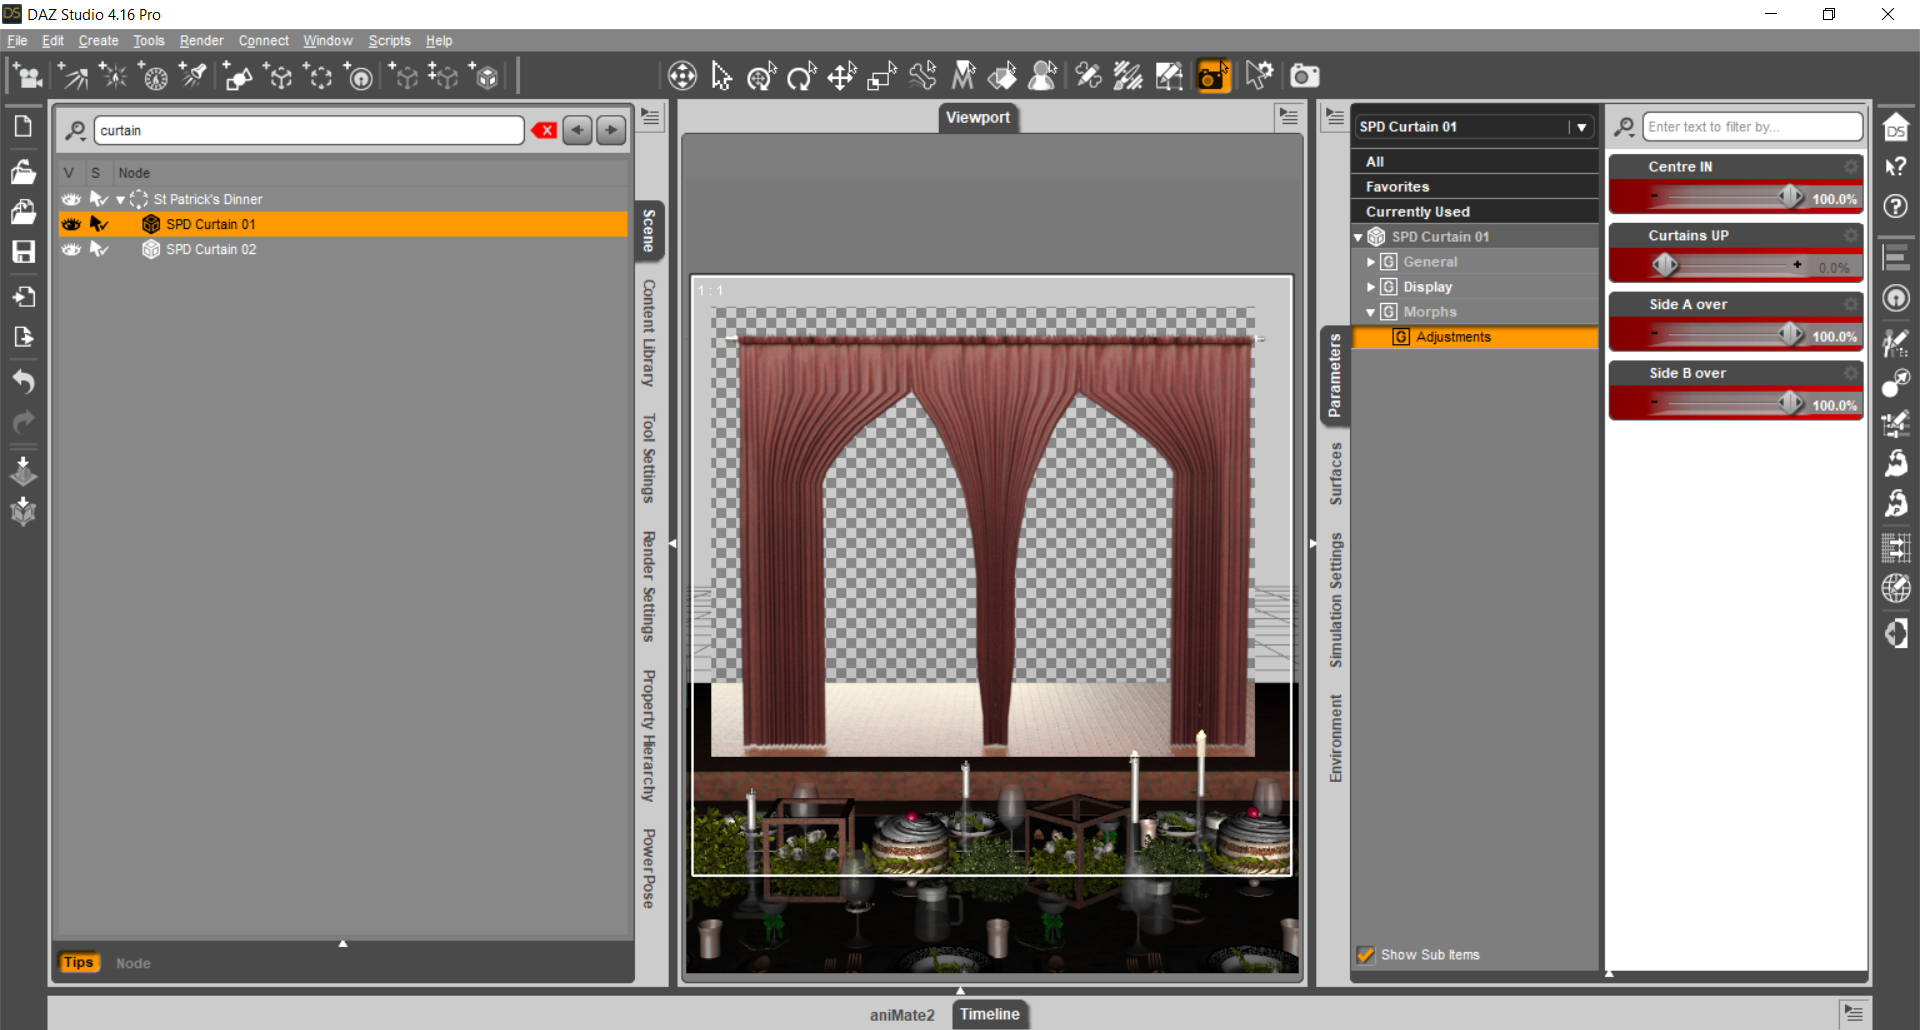1920x1030 pixels.
Task: Open the File menu
Action: point(17,41)
